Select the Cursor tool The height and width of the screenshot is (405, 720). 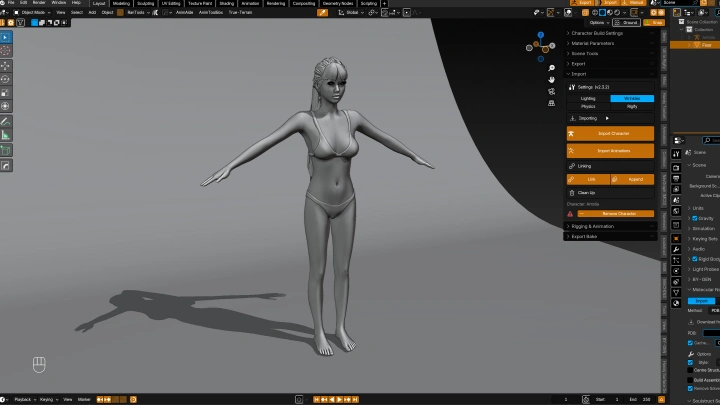click(6, 51)
